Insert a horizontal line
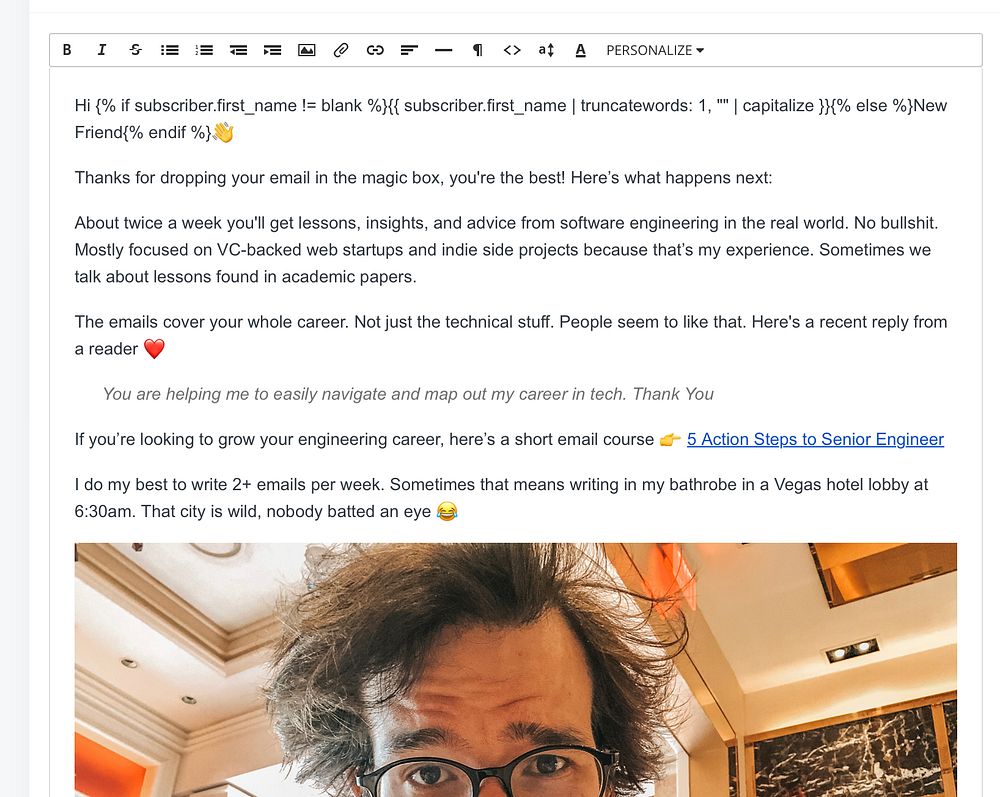The height and width of the screenshot is (797, 1000). point(443,50)
